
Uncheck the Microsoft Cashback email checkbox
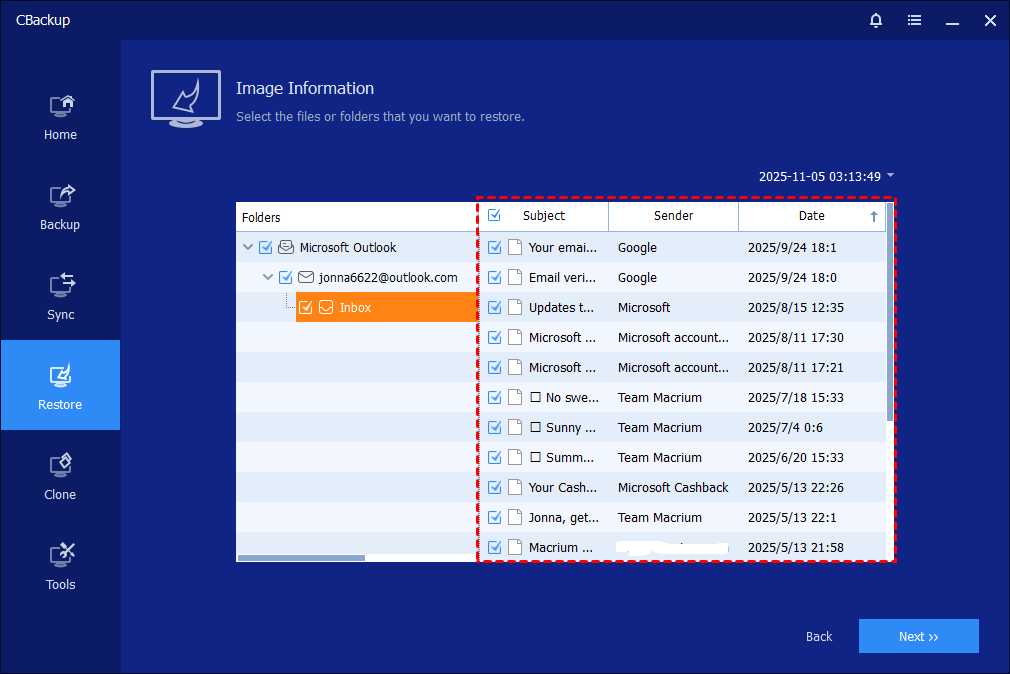[495, 488]
